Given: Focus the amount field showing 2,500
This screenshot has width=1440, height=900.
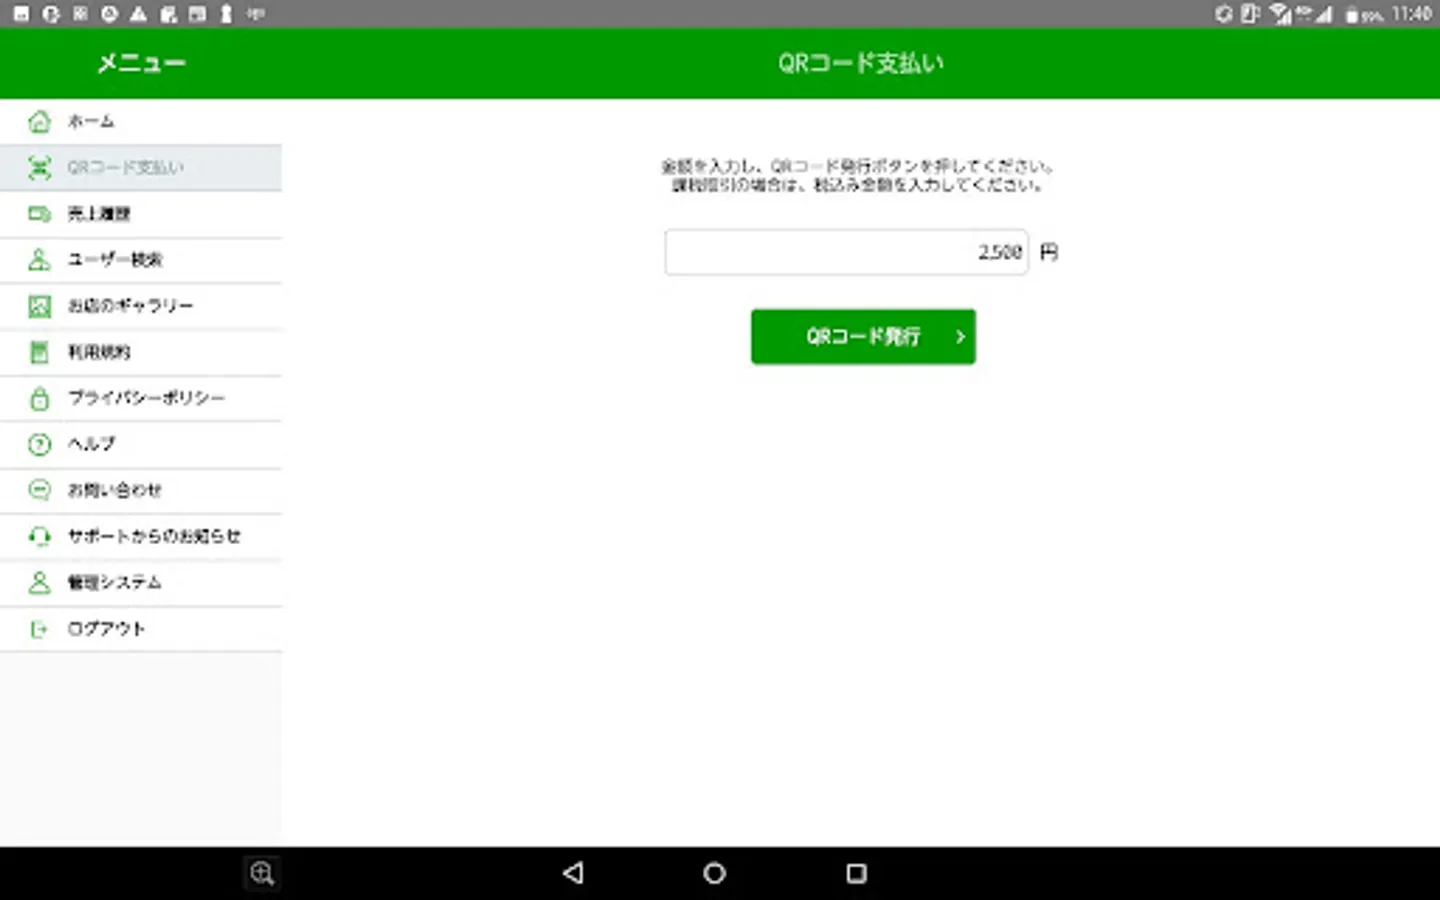Looking at the screenshot, I should [846, 252].
